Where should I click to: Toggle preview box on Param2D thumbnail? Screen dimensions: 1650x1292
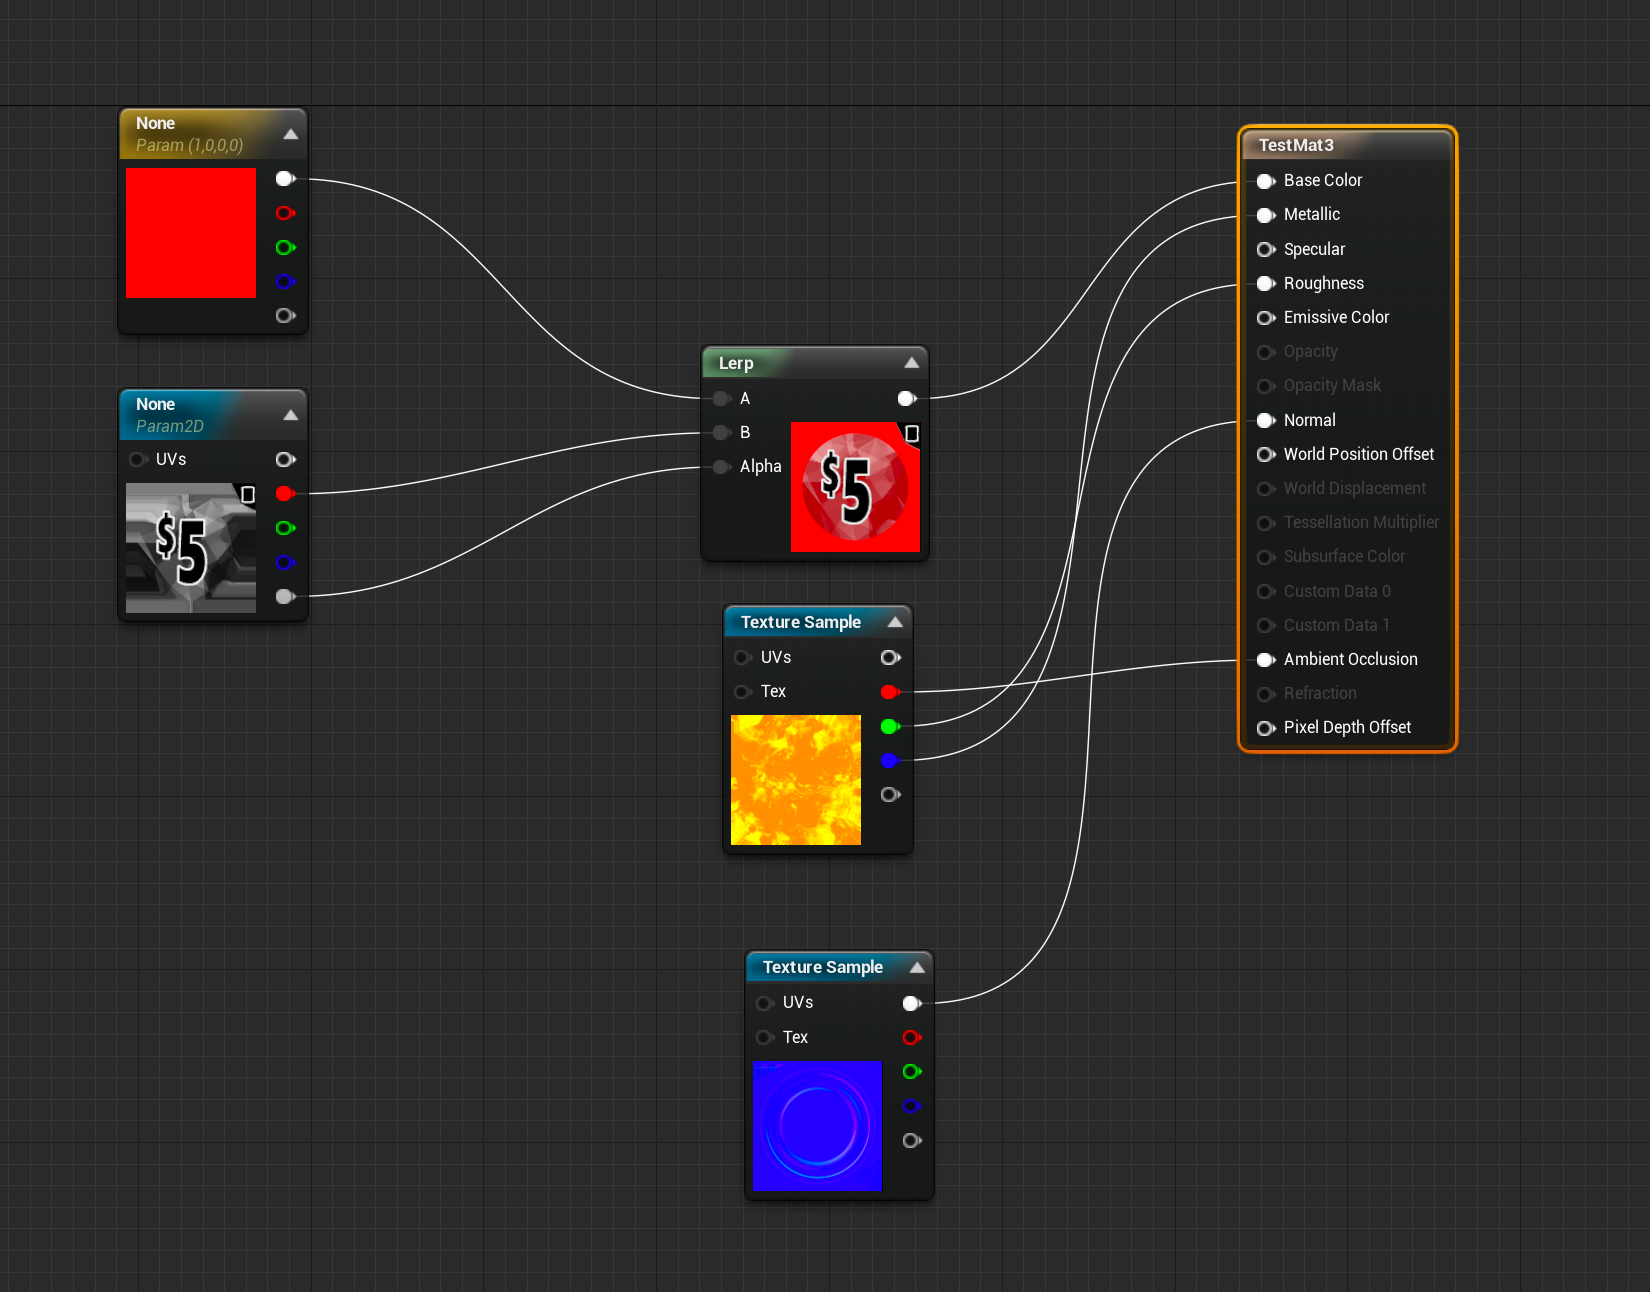(248, 494)
